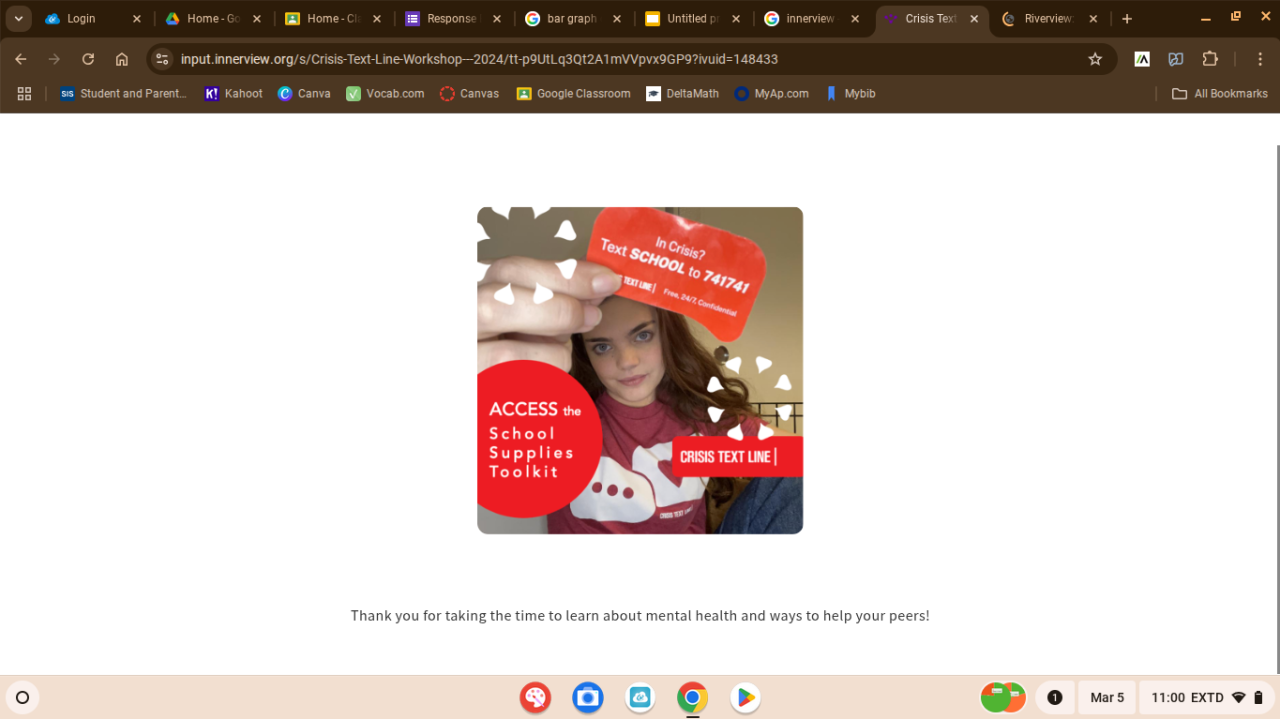Open the Extensions puzzle menu
Viewport: 1280px width, 719px height.
click(1210, 59)
